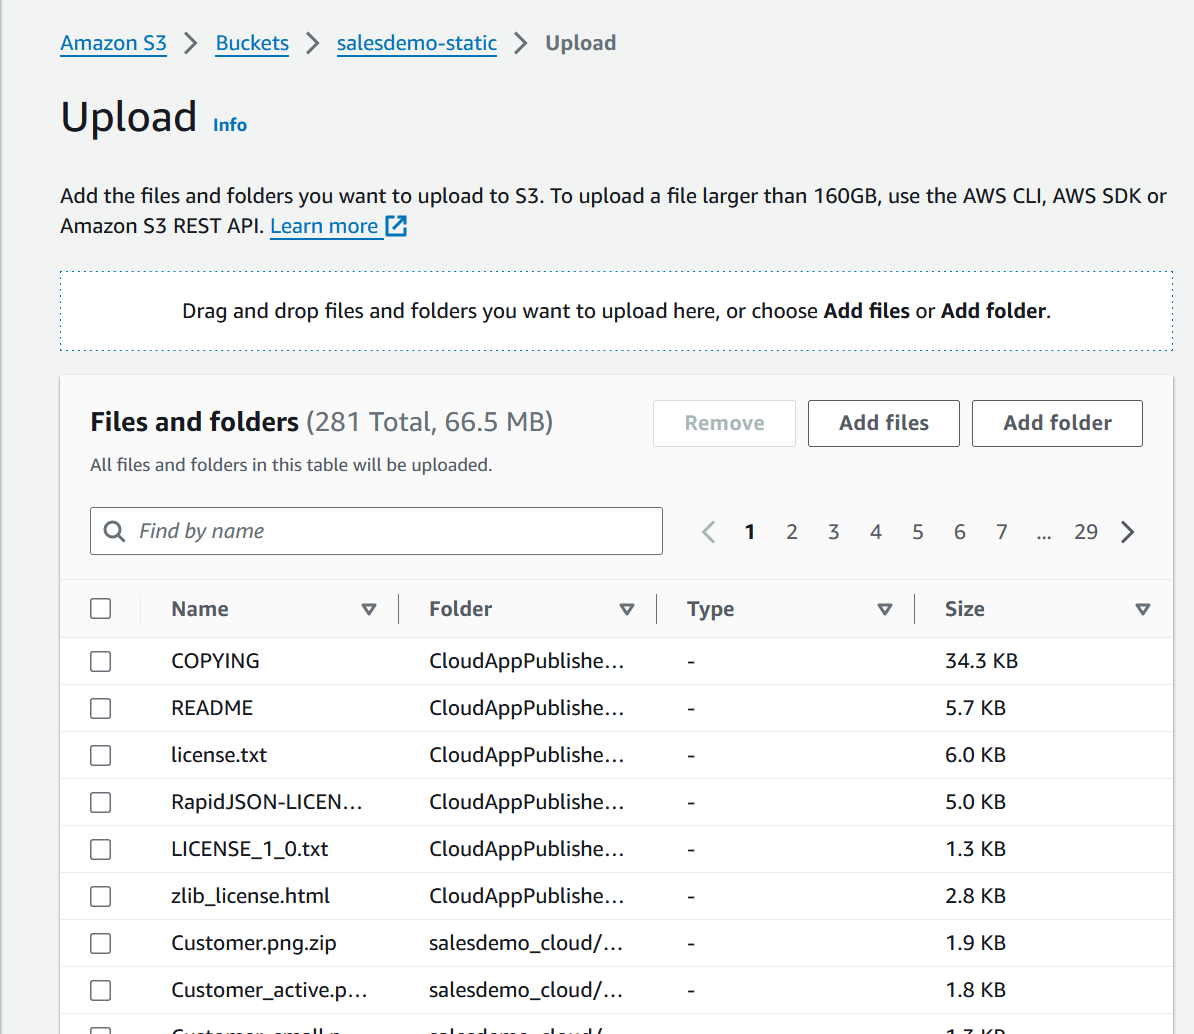Click the breadcrumb chevron after Buckets

tap(312, 43)
